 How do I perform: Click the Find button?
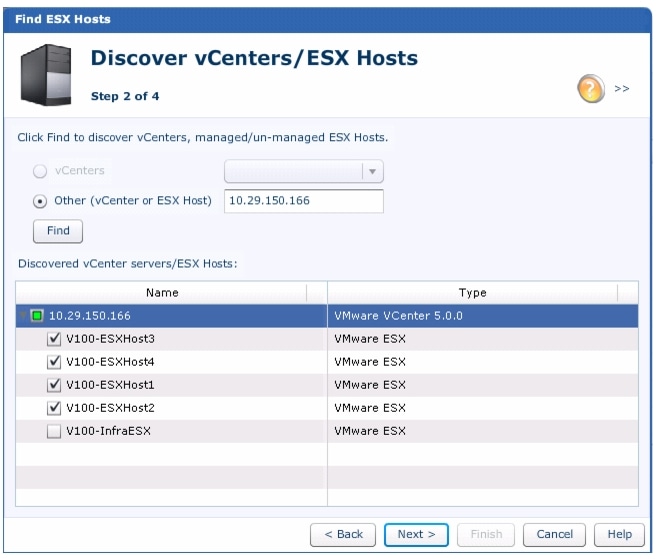tap(58, 231)
